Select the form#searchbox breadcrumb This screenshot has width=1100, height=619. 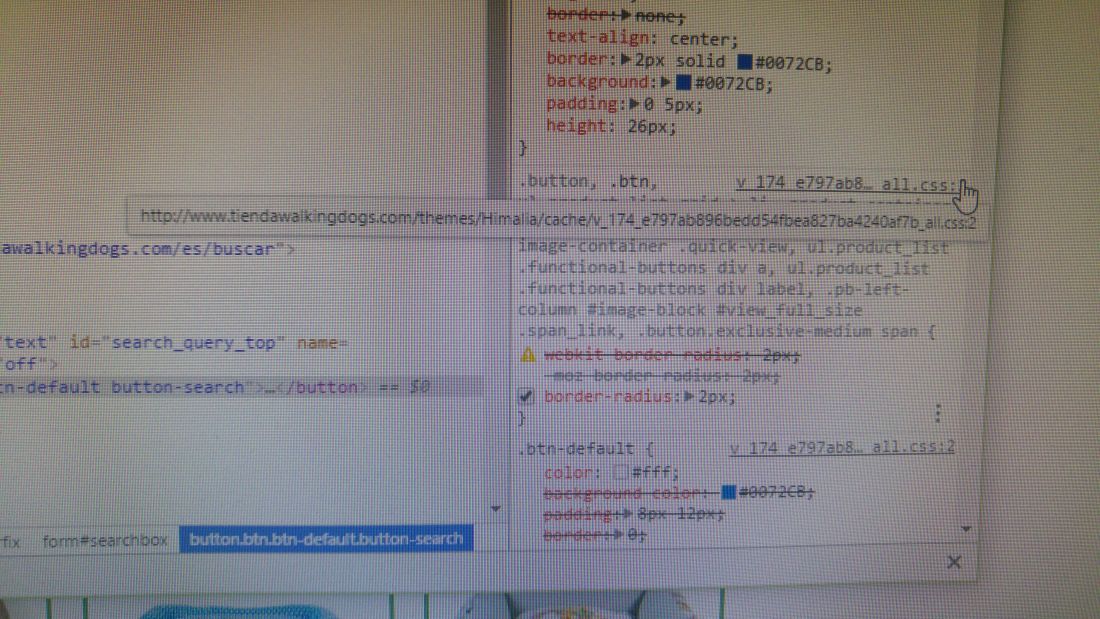click(x=105, y=541)
